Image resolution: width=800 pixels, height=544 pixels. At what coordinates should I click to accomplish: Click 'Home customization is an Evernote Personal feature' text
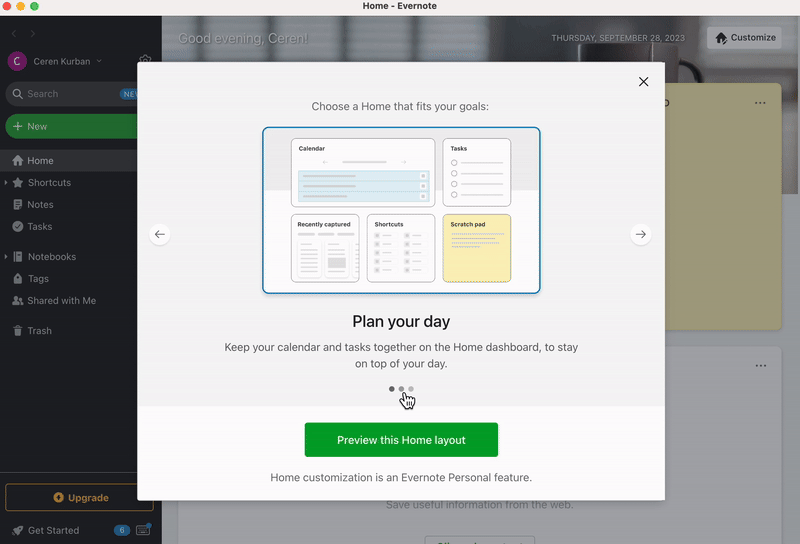(x=401, y=478)
